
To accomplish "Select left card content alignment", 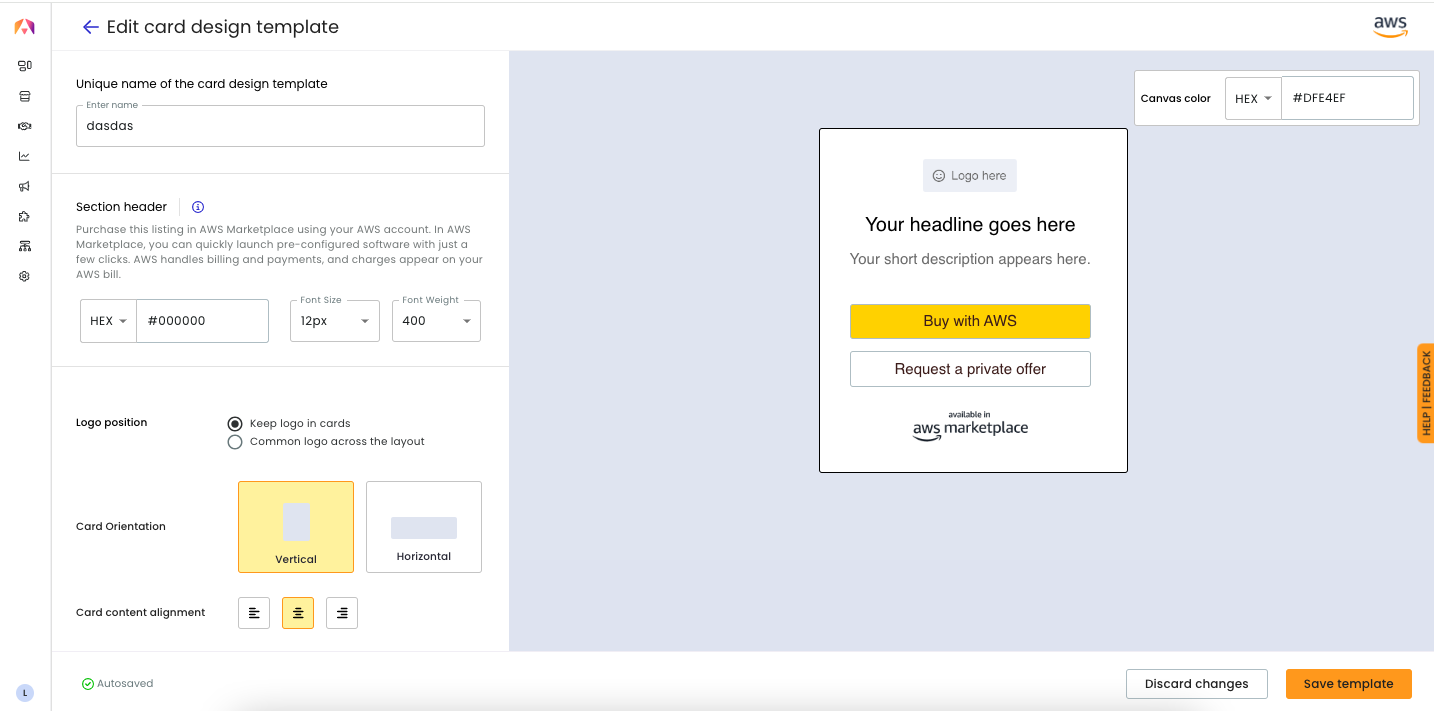I will pyautogui.click(x=254, y=613).
